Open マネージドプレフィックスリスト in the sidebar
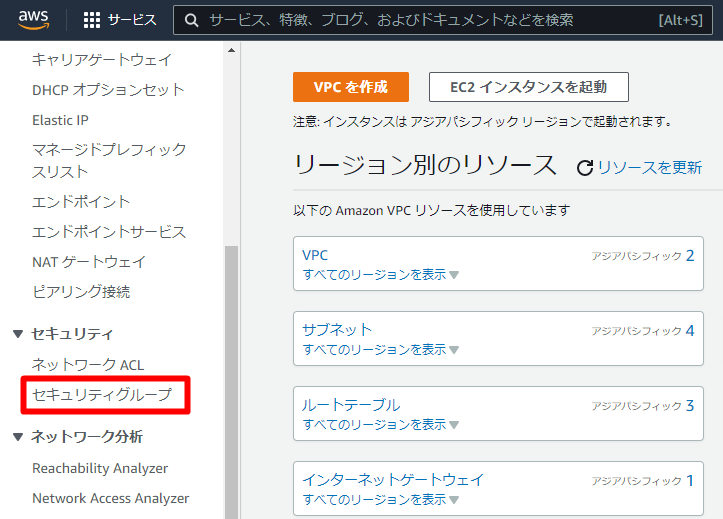This screenshot has width=723, height=519. (x=109, y=160)
